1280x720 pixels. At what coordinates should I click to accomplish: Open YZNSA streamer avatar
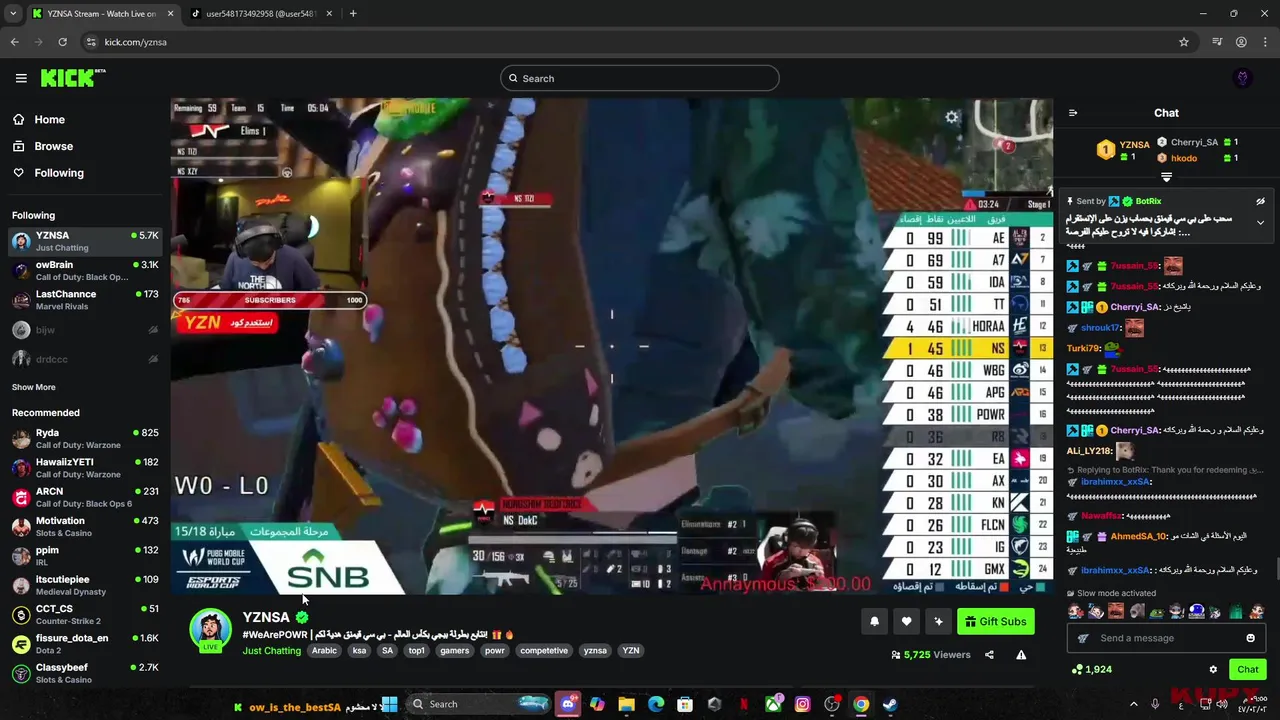click(x=210, y=630)
